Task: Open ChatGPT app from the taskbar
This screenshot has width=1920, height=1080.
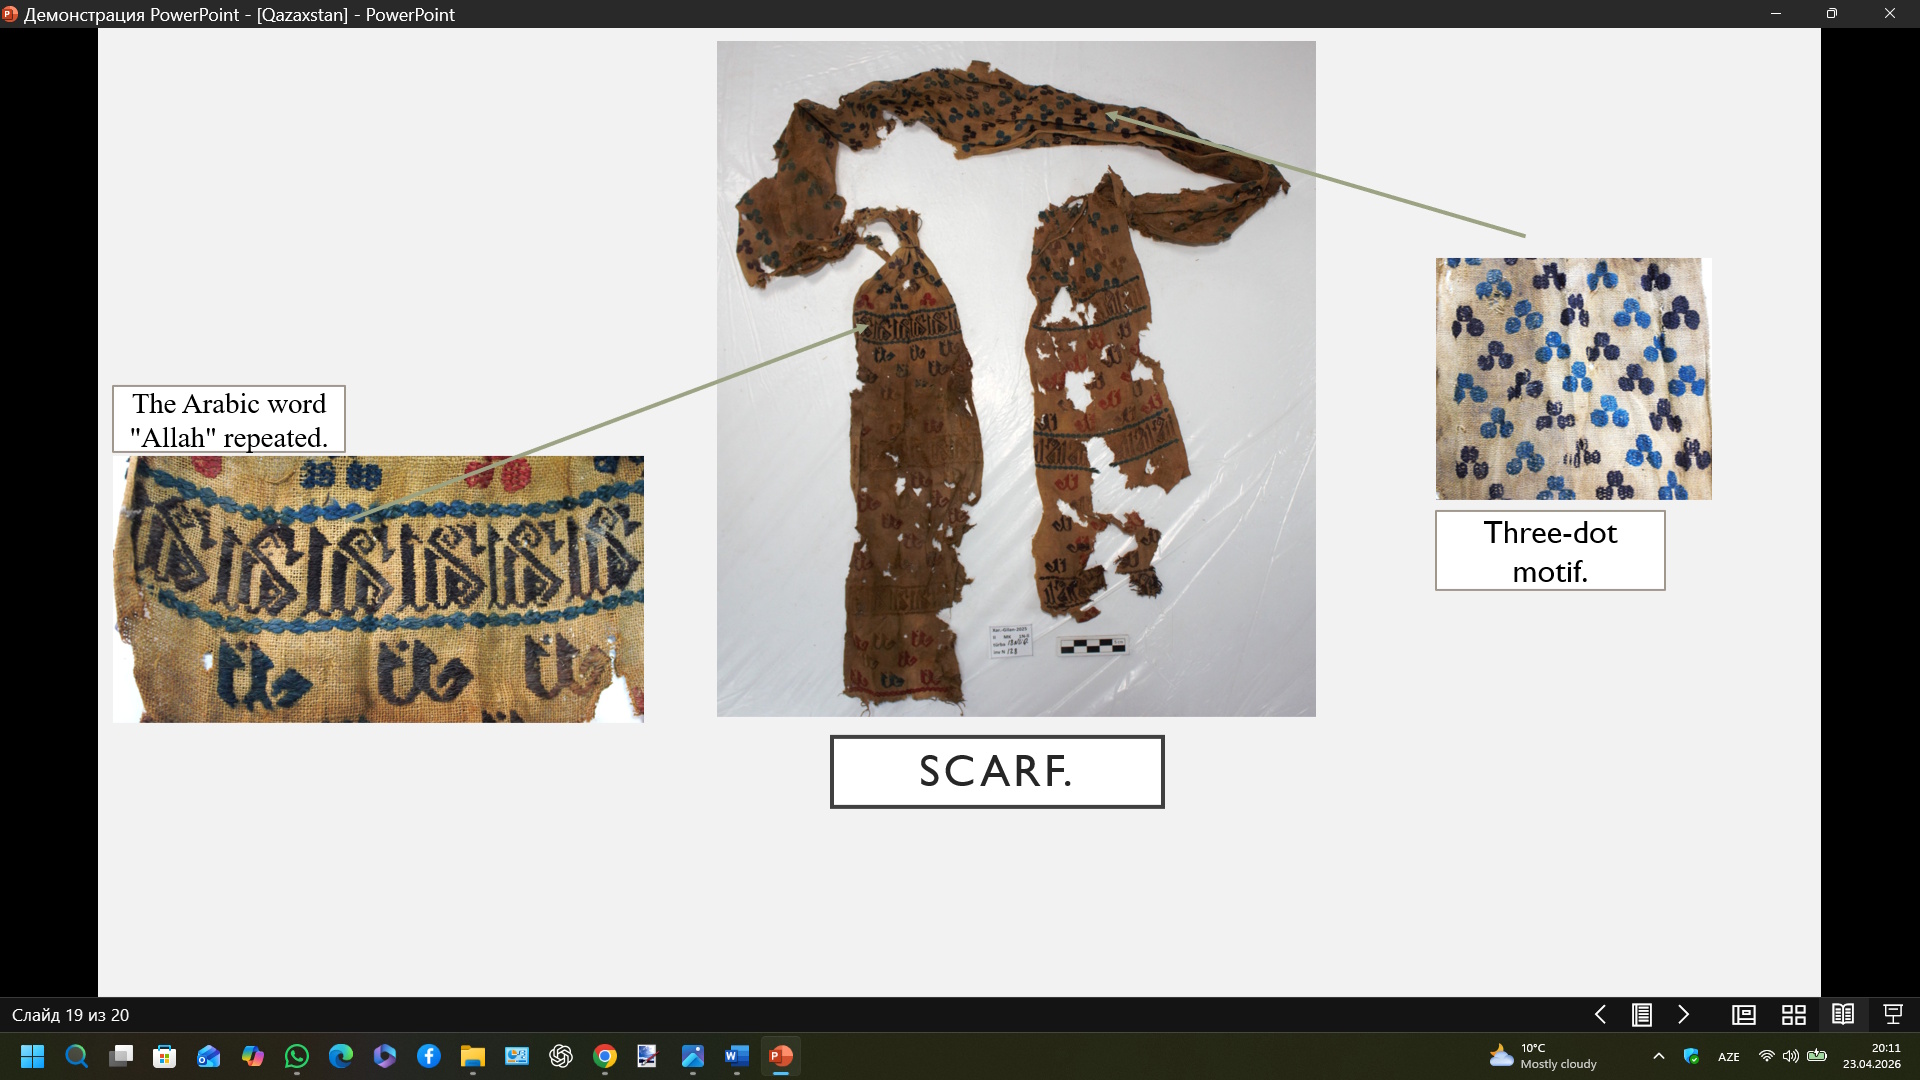Action: (x=561, y=1056)
